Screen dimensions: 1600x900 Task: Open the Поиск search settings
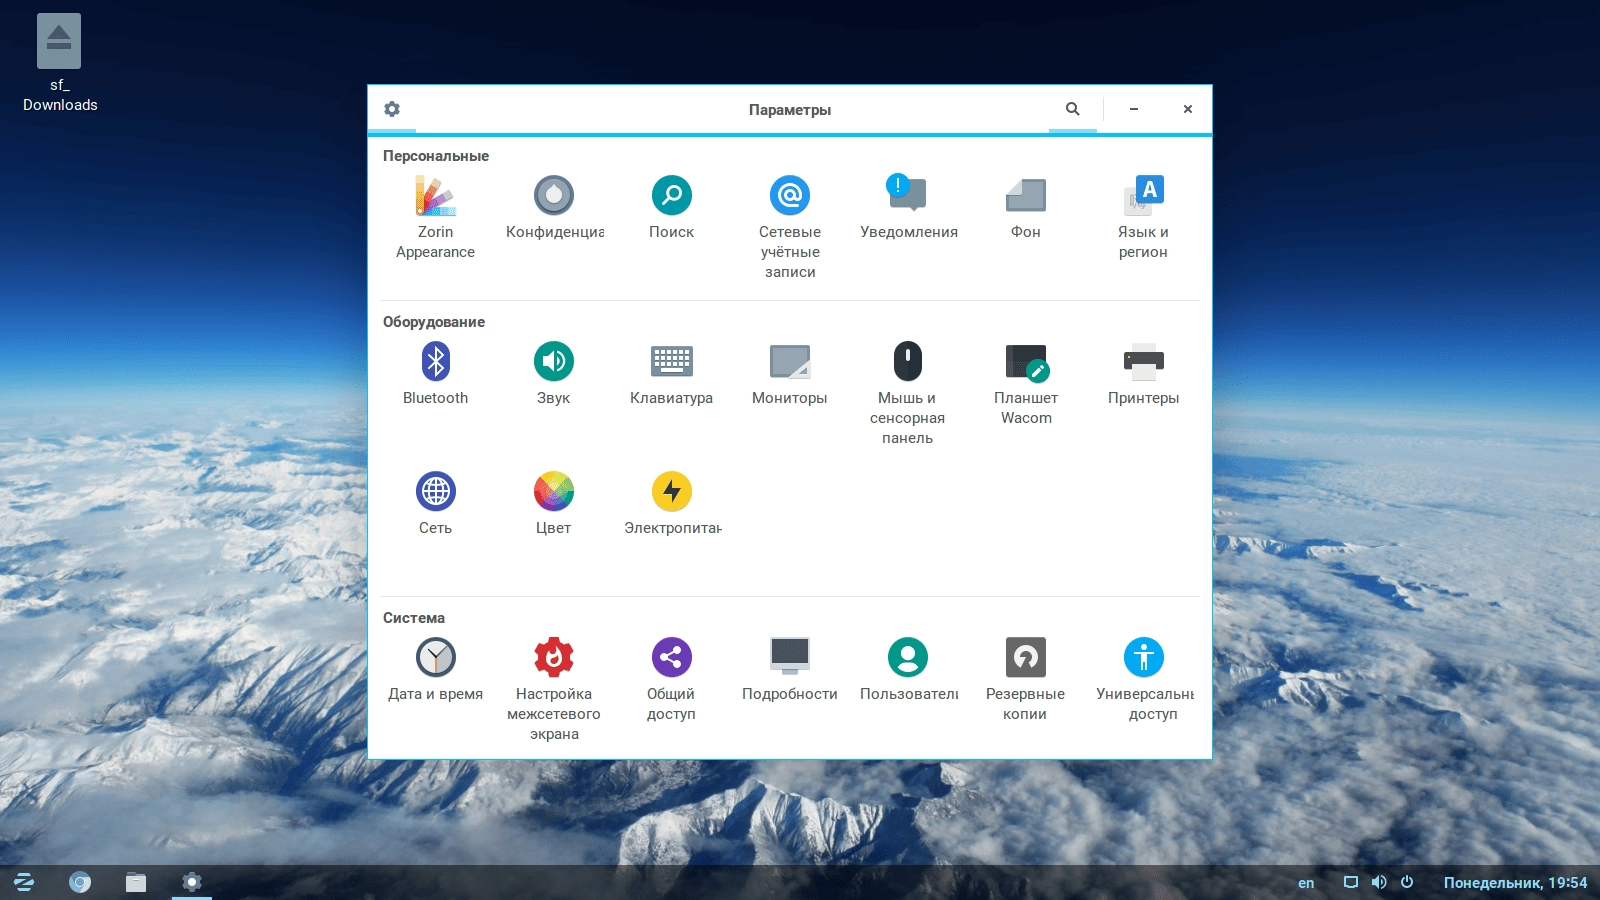coord(672,207)
